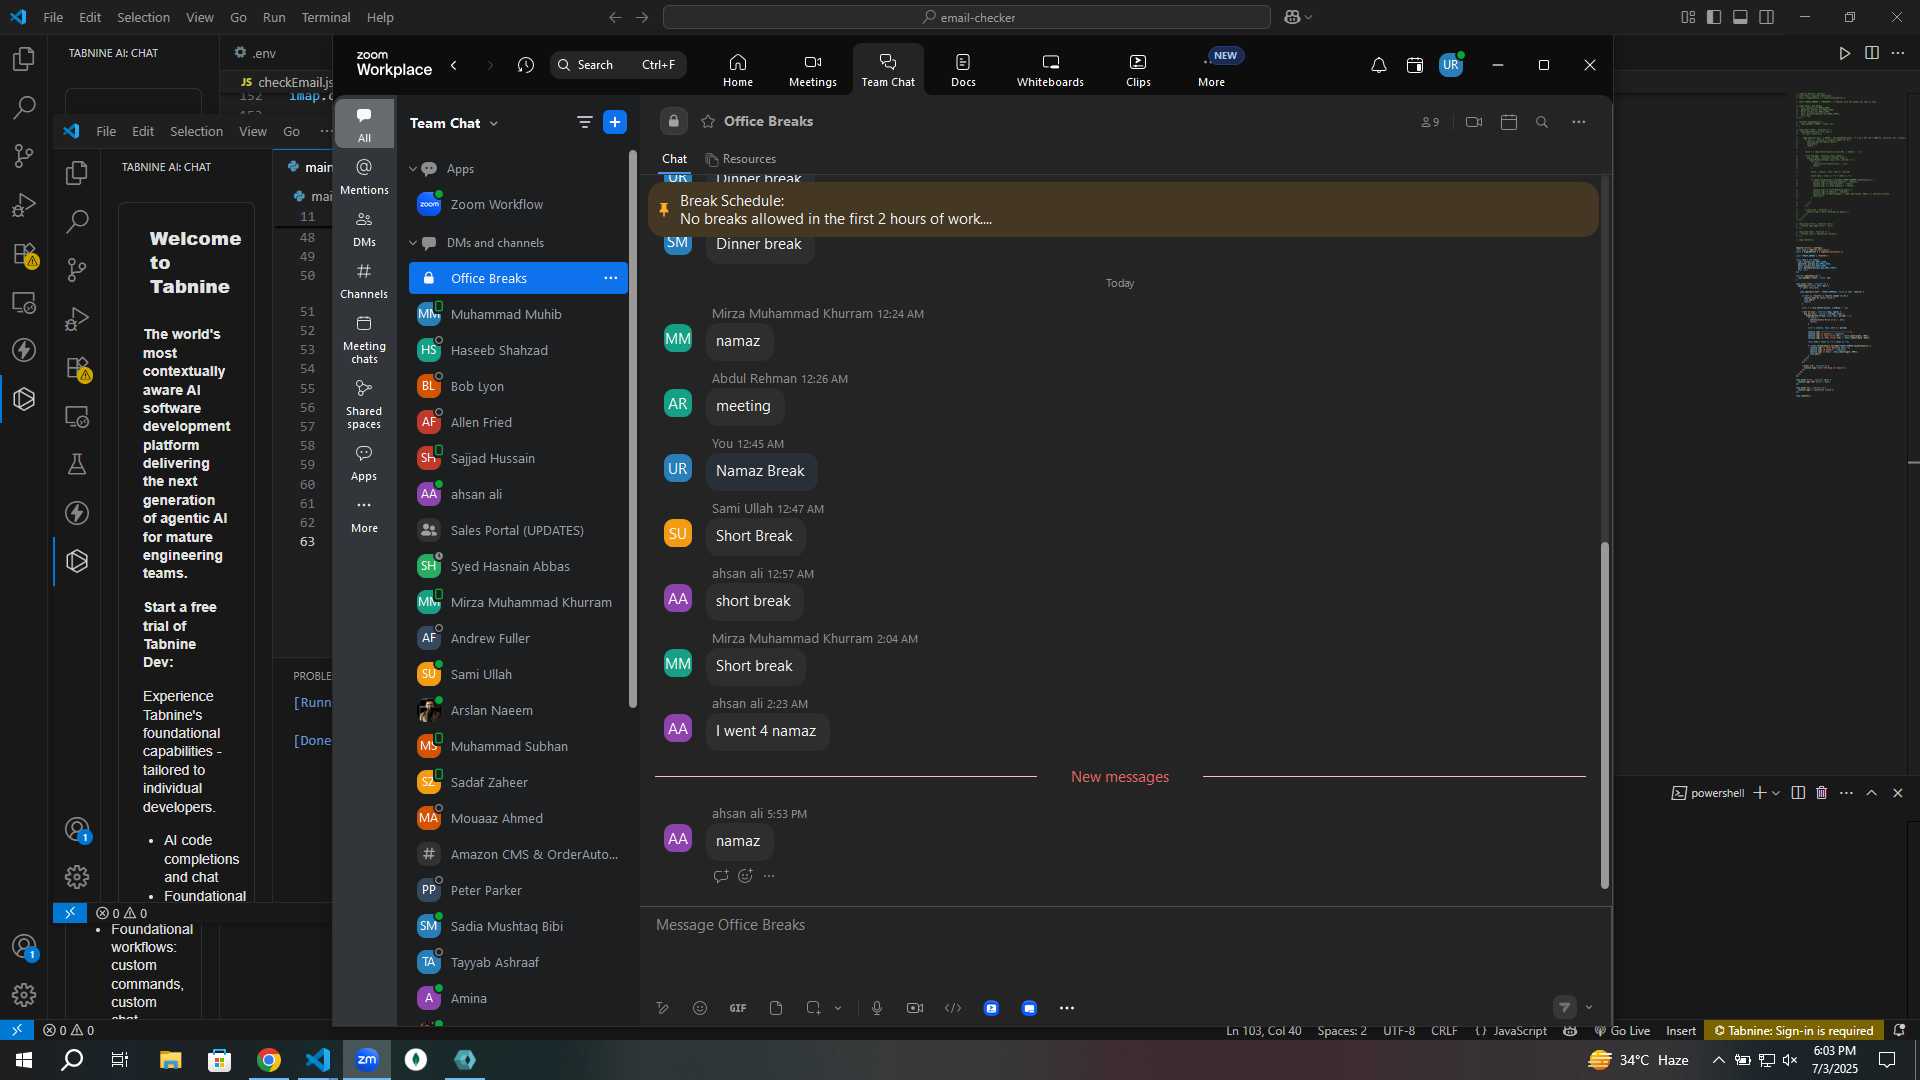Open Meeting chats in Zoom sidebar
Screen dimensions: 1920x1080
point(364,339)
